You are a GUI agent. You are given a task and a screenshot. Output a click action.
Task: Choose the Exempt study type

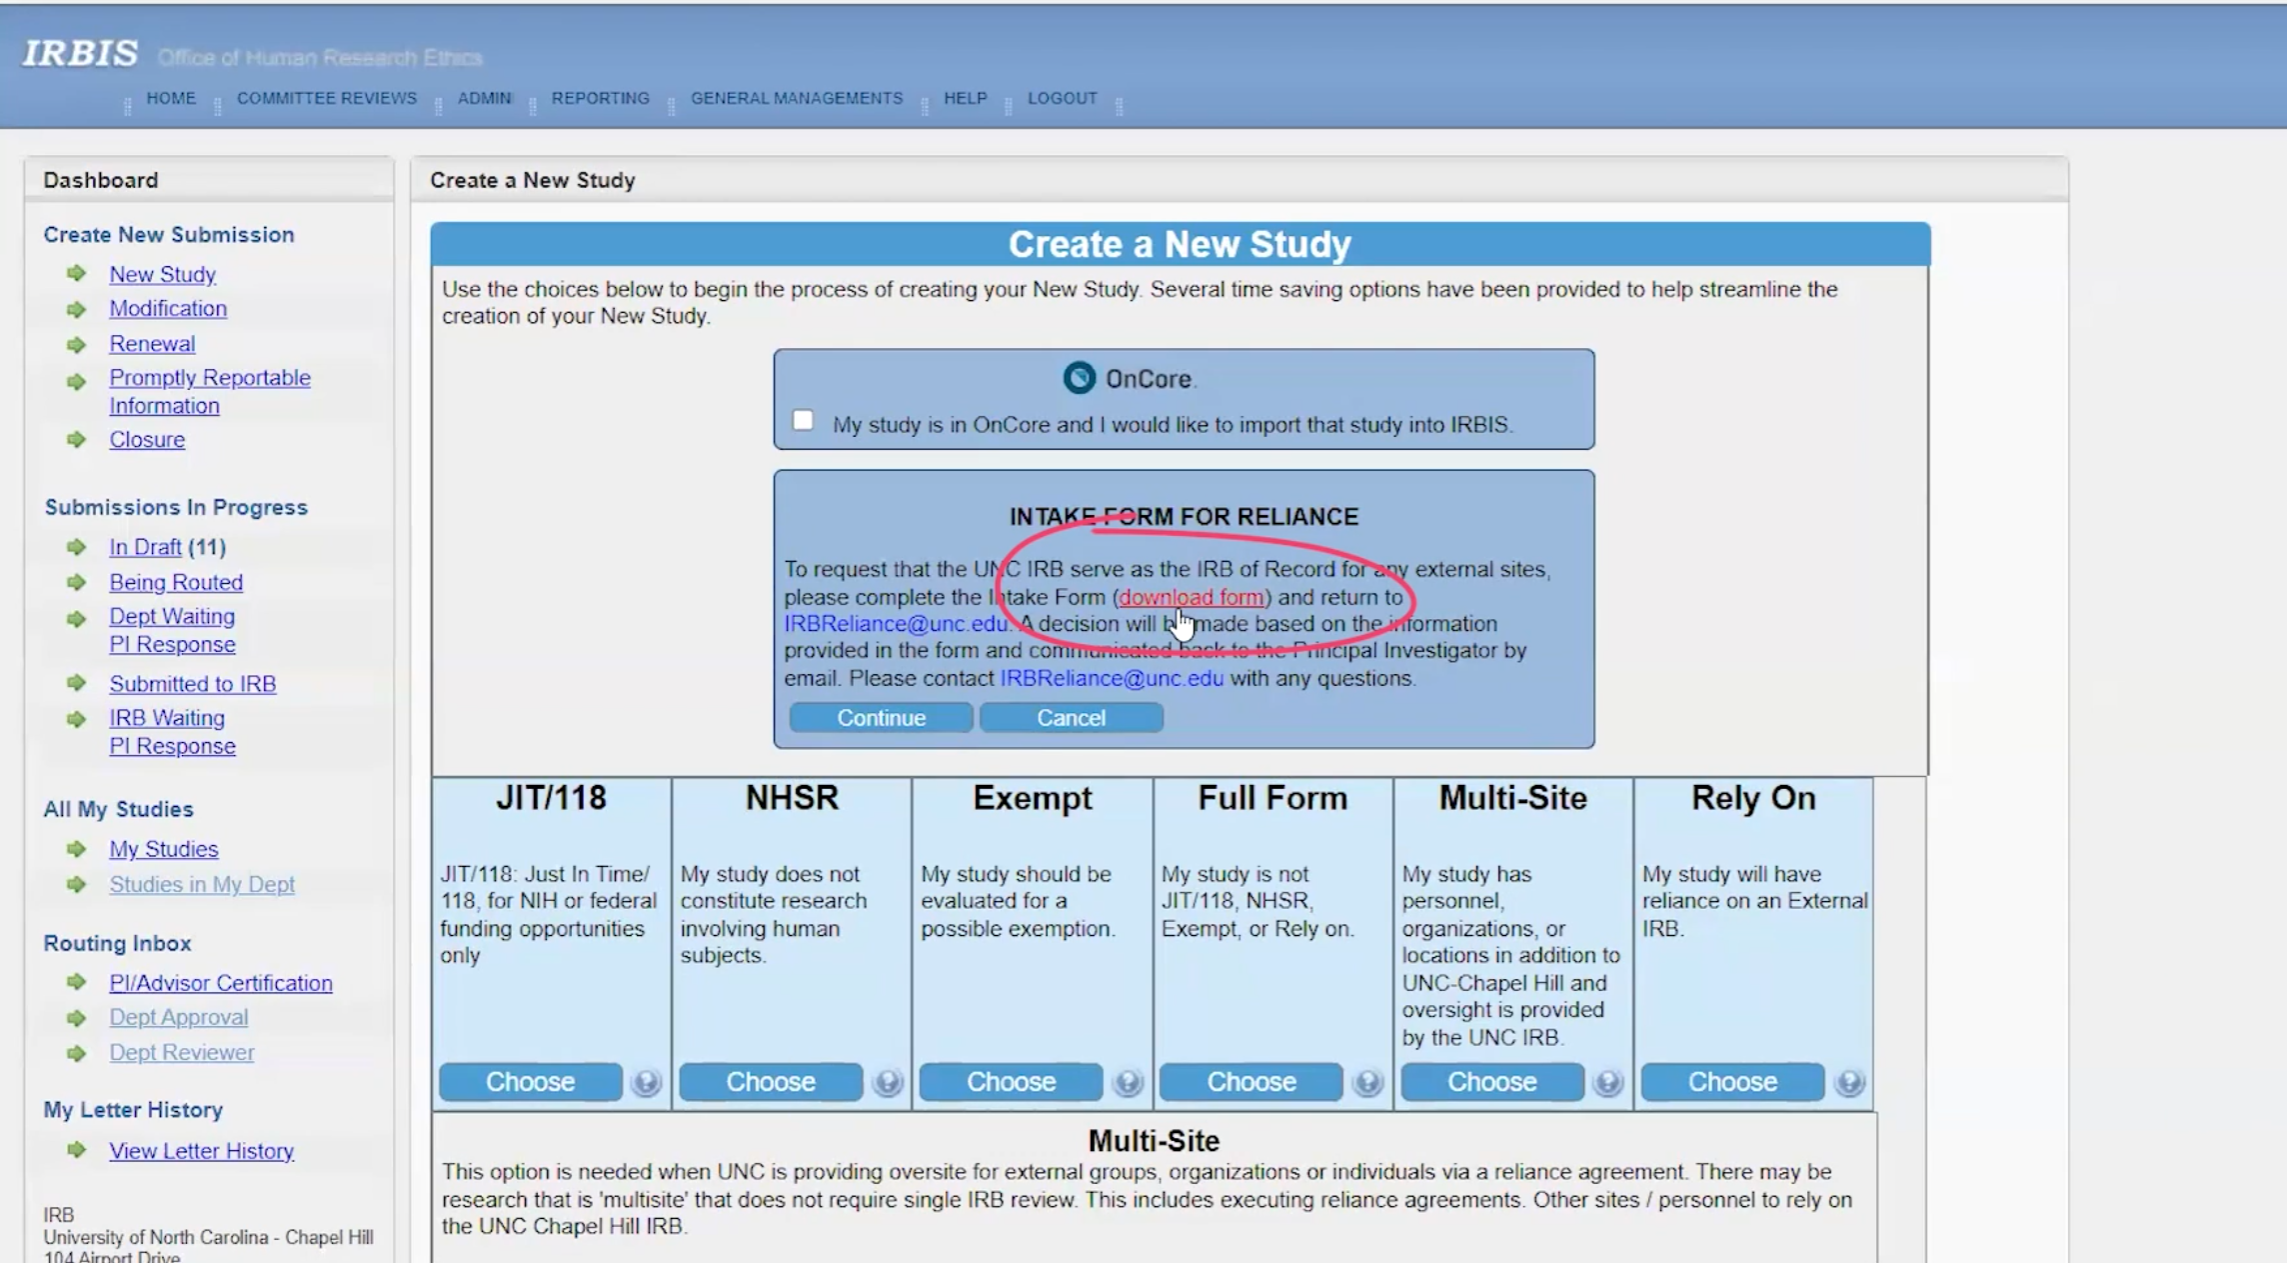(x=1010, y=1082)
